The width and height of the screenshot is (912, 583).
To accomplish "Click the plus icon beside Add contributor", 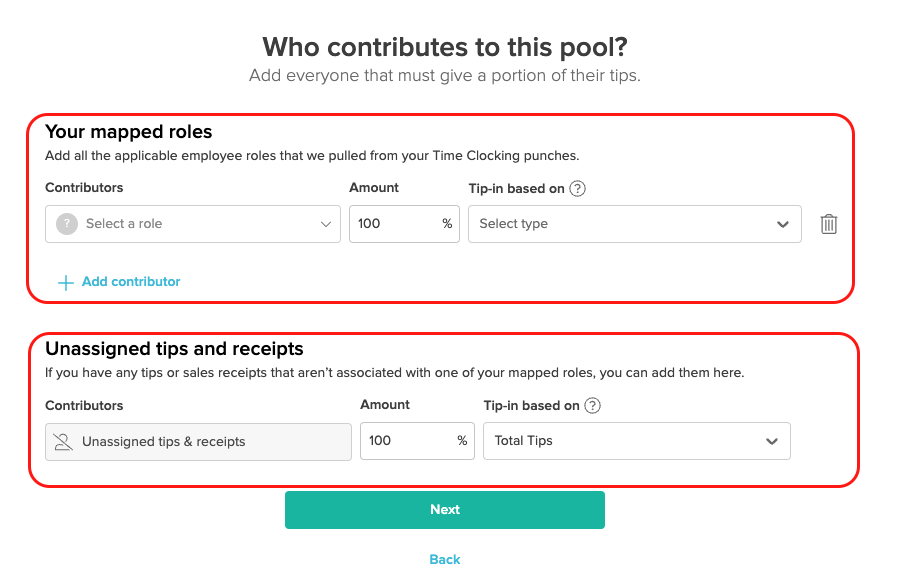I will click(x=64, y=282).
